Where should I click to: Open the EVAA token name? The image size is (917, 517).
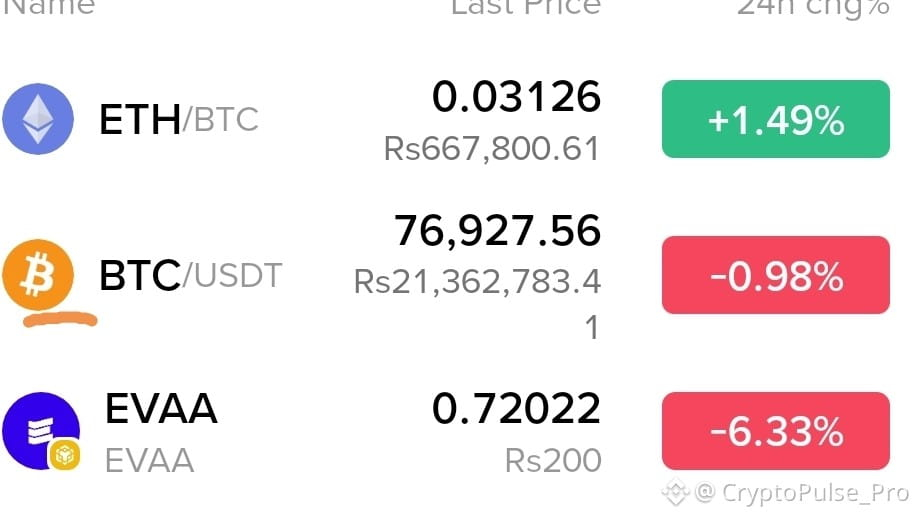(161, 408)
